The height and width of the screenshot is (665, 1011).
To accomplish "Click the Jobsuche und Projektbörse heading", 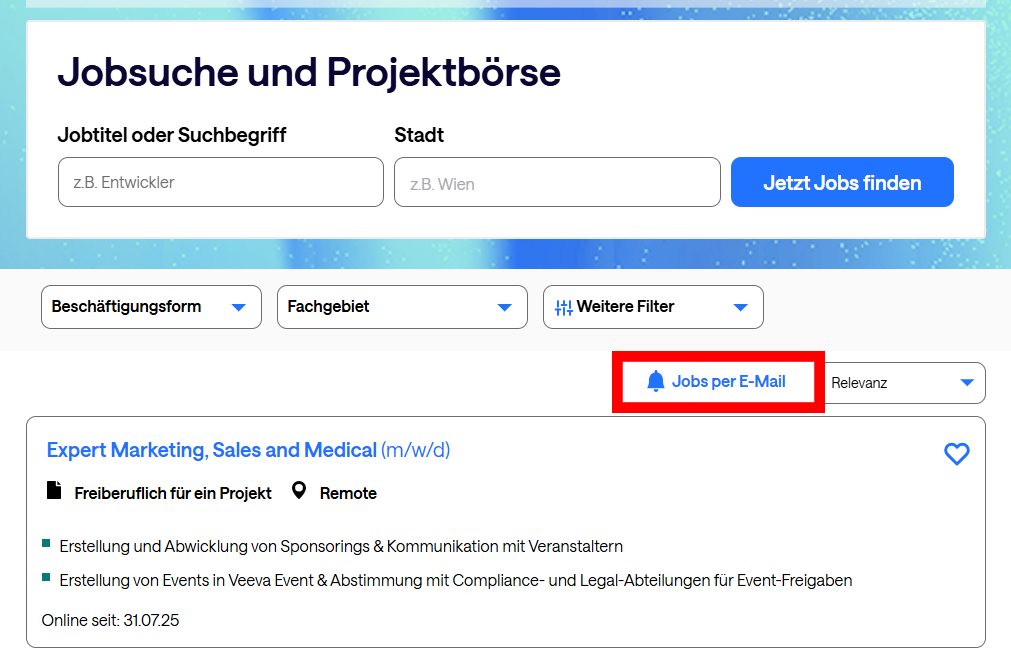I will 309,72.
